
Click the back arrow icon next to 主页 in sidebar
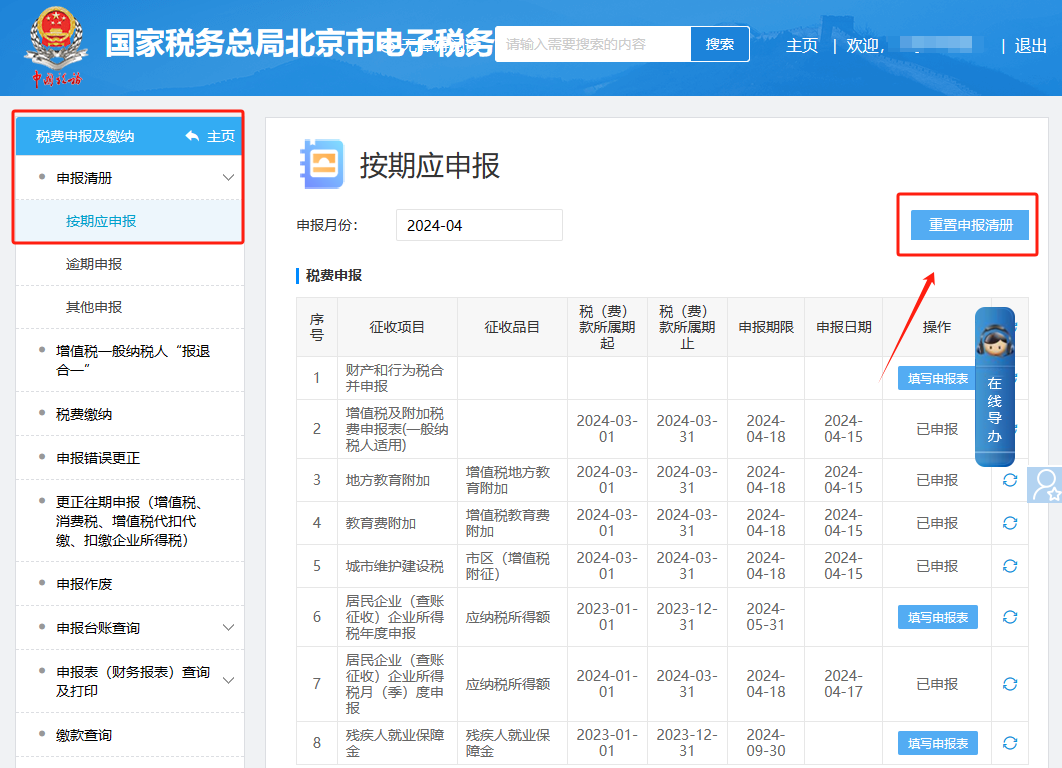pyautogui.click(x=192, y=136)
